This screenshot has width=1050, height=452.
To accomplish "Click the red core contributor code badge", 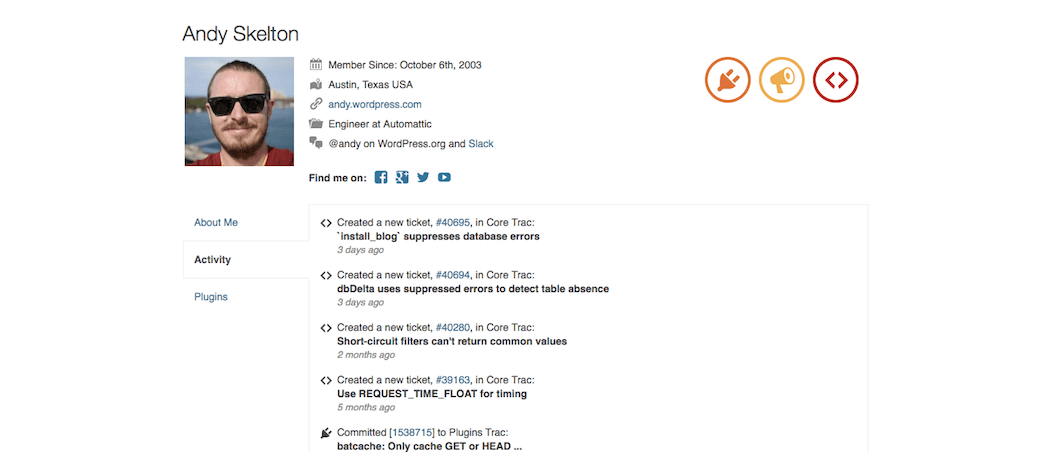I will point(836,80).
